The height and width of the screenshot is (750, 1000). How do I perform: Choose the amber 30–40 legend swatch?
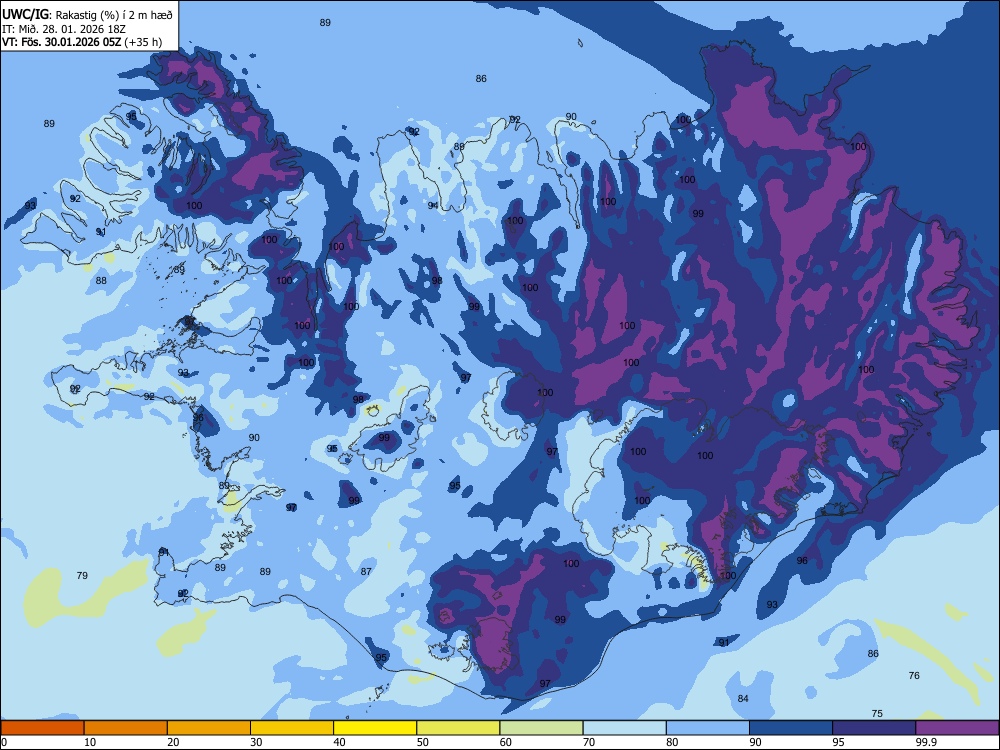click(292, 728)
